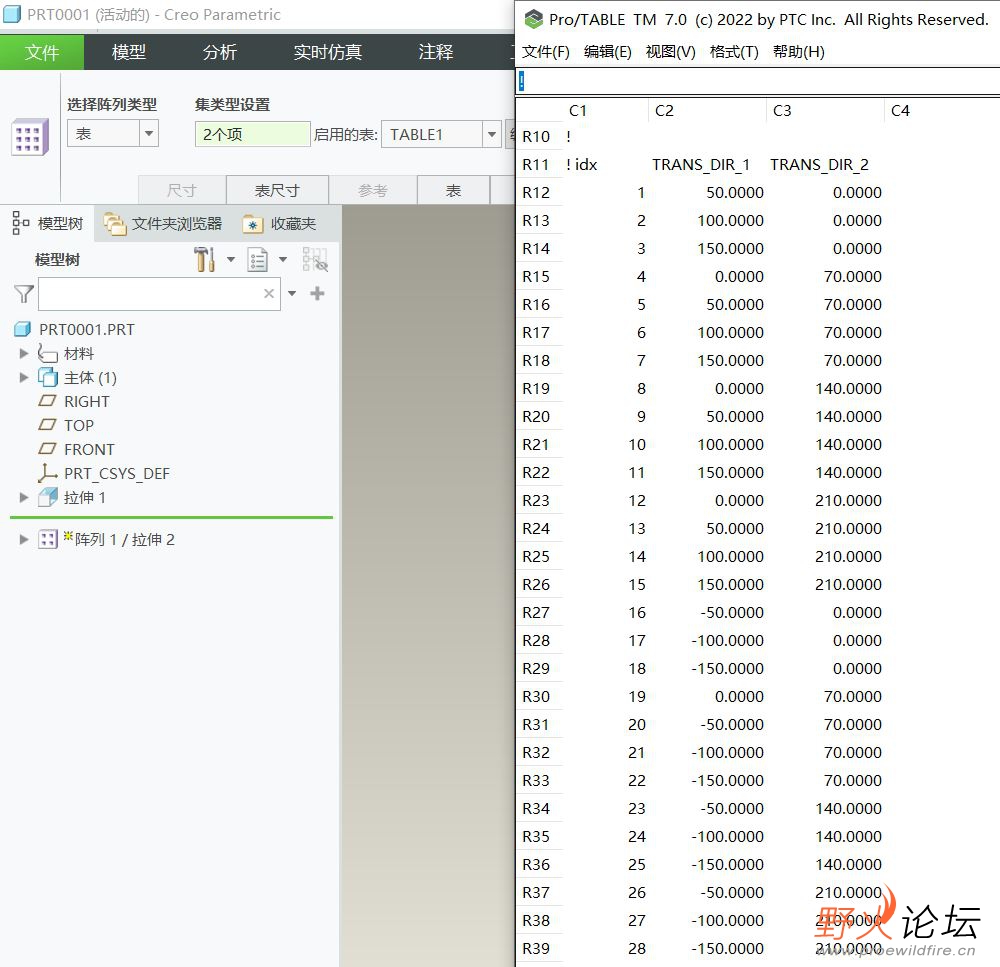This screenshot has width=1000, height=967.
Task: Click the Pro/TABLE cell edit bar
Action: 758,81
